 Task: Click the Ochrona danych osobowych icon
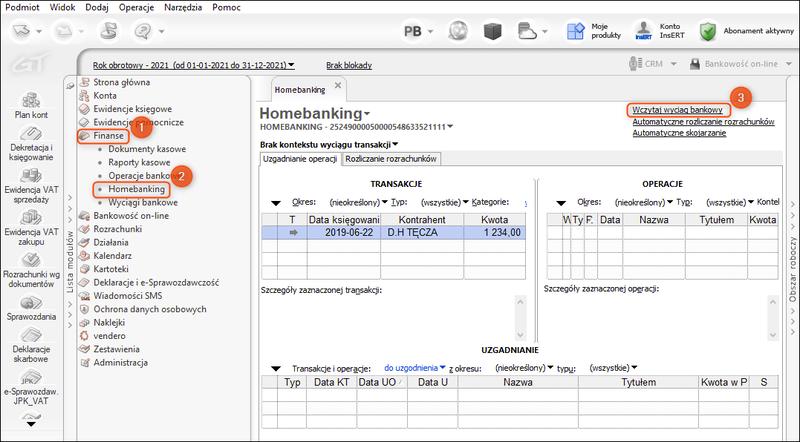point(84,309)
